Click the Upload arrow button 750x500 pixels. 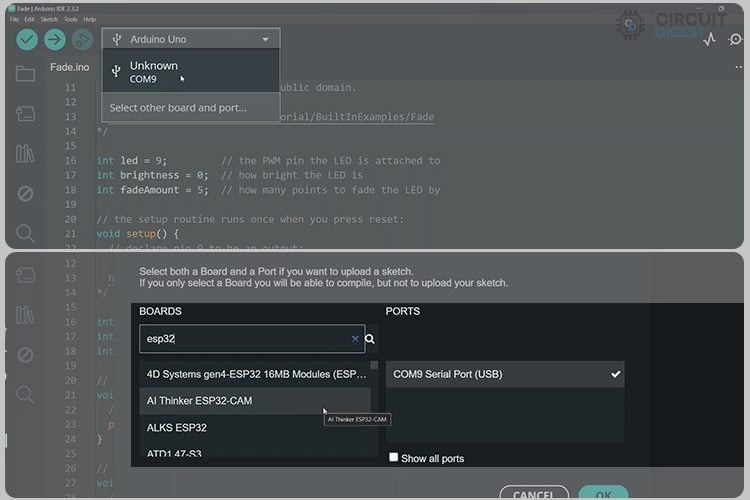pos(55,40)
